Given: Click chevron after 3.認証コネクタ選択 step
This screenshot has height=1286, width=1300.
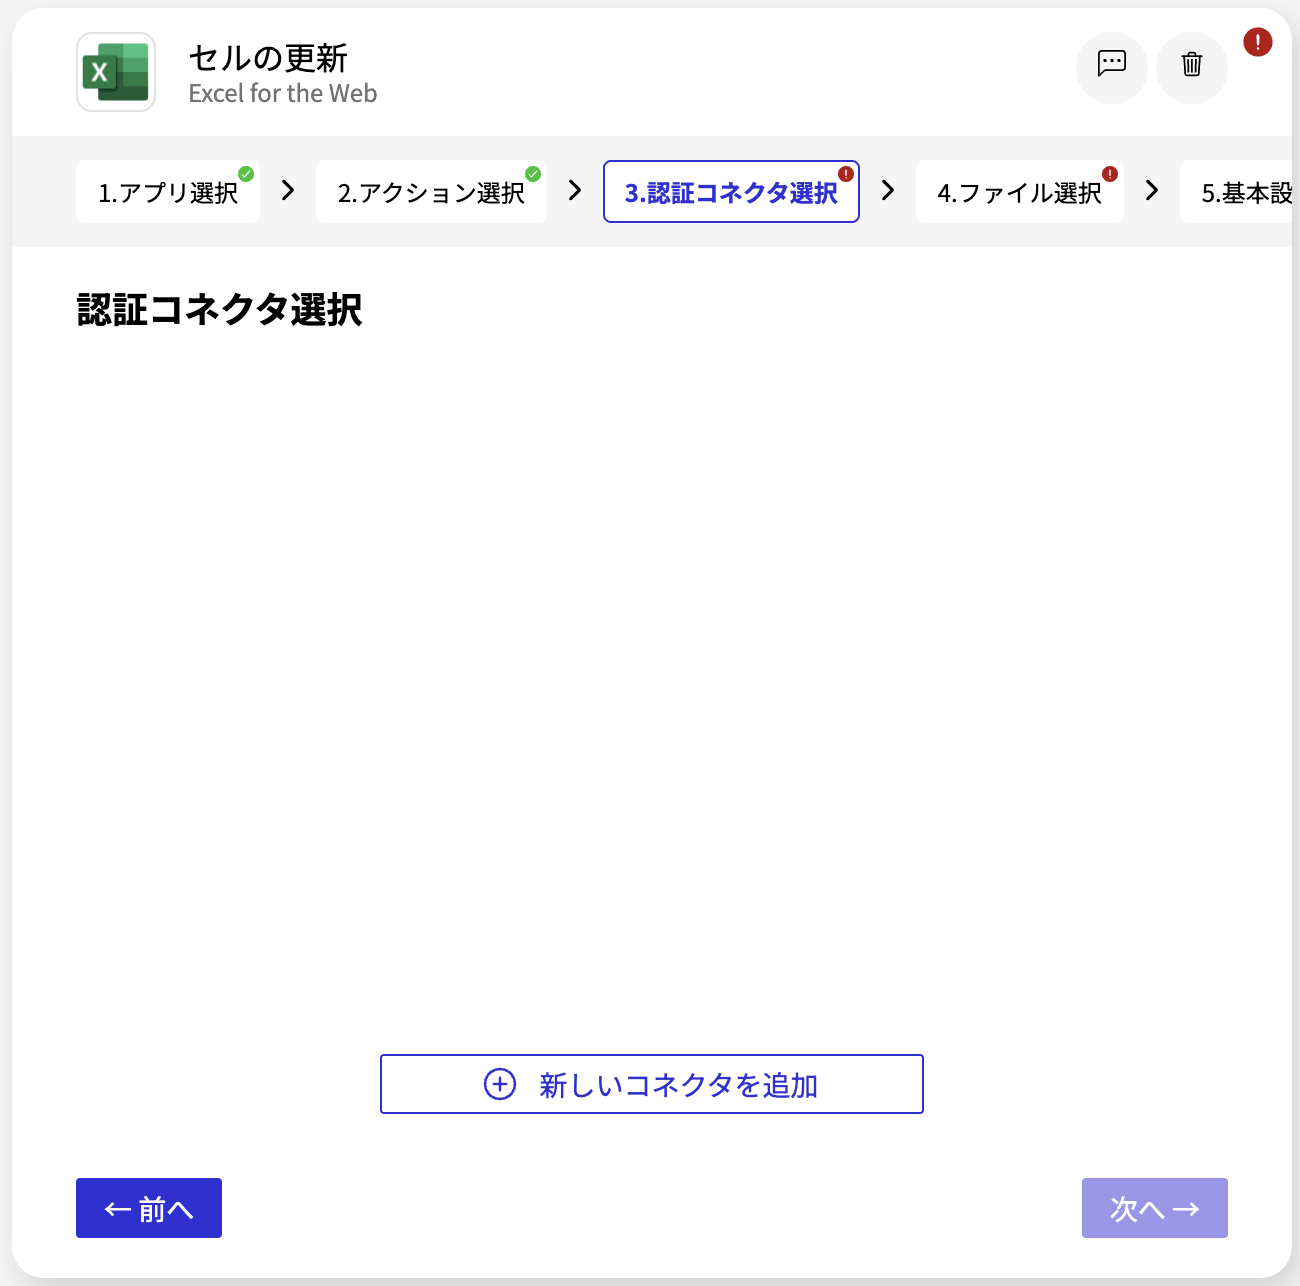Looking at the screenshot, I should pos(888,190).
